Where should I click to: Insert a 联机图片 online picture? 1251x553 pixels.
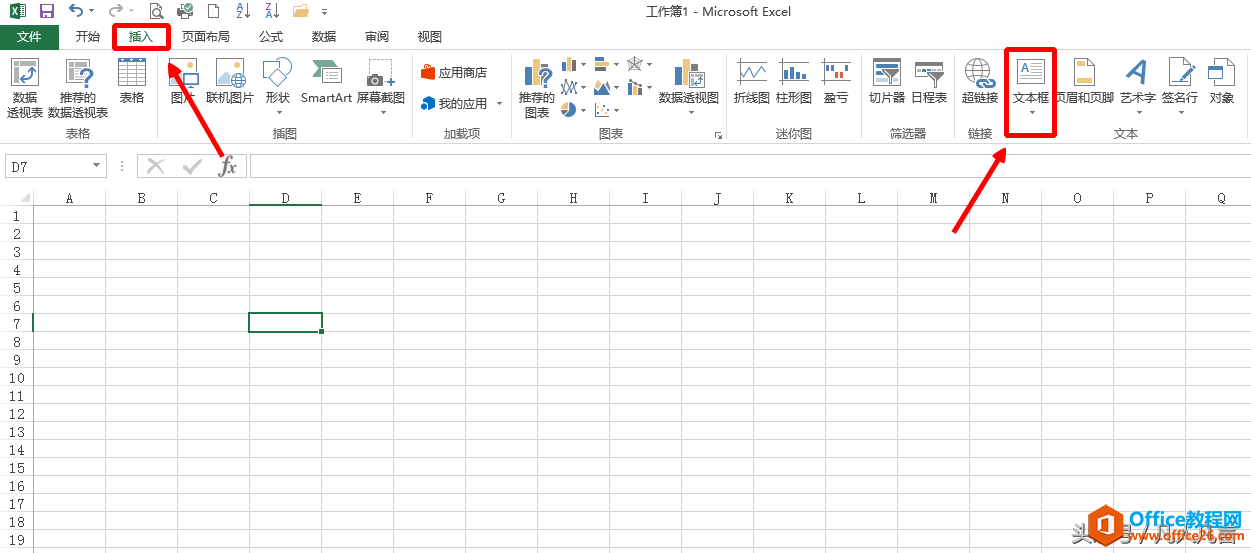pos(230,82)
